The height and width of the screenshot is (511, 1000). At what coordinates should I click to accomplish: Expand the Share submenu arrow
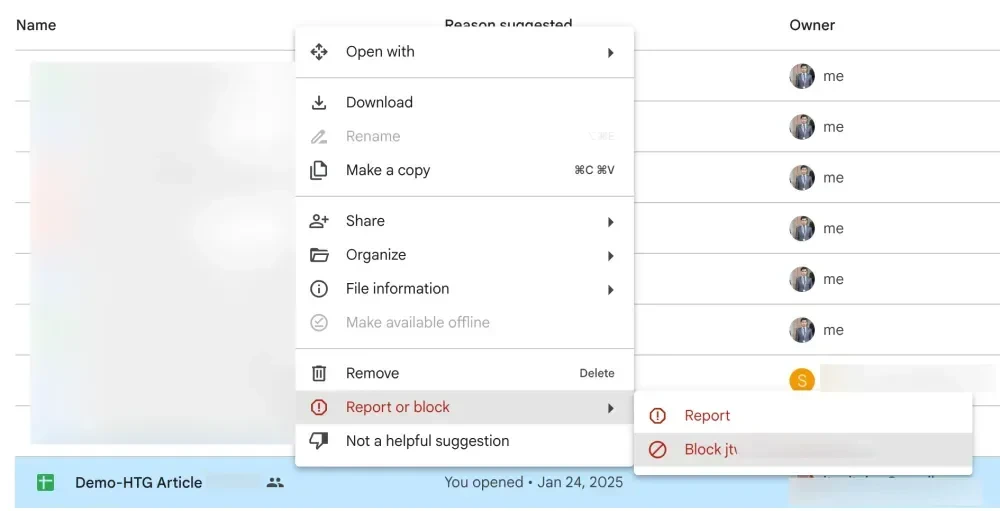(610, 222)
